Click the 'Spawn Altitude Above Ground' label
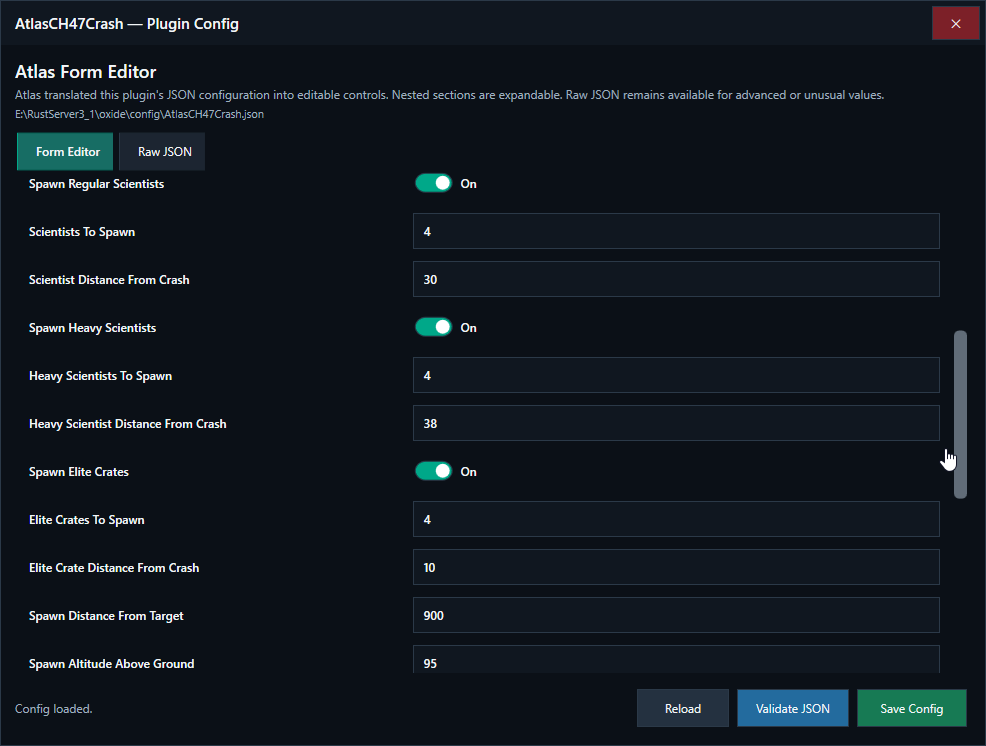Screen dimensions: 986x746 (x=111, y=664)
